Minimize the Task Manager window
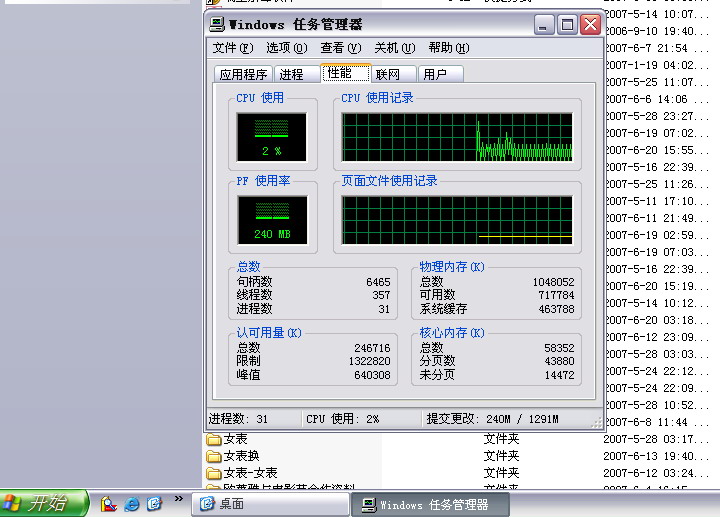Screen dimensions: 720x517 point(543,24)
